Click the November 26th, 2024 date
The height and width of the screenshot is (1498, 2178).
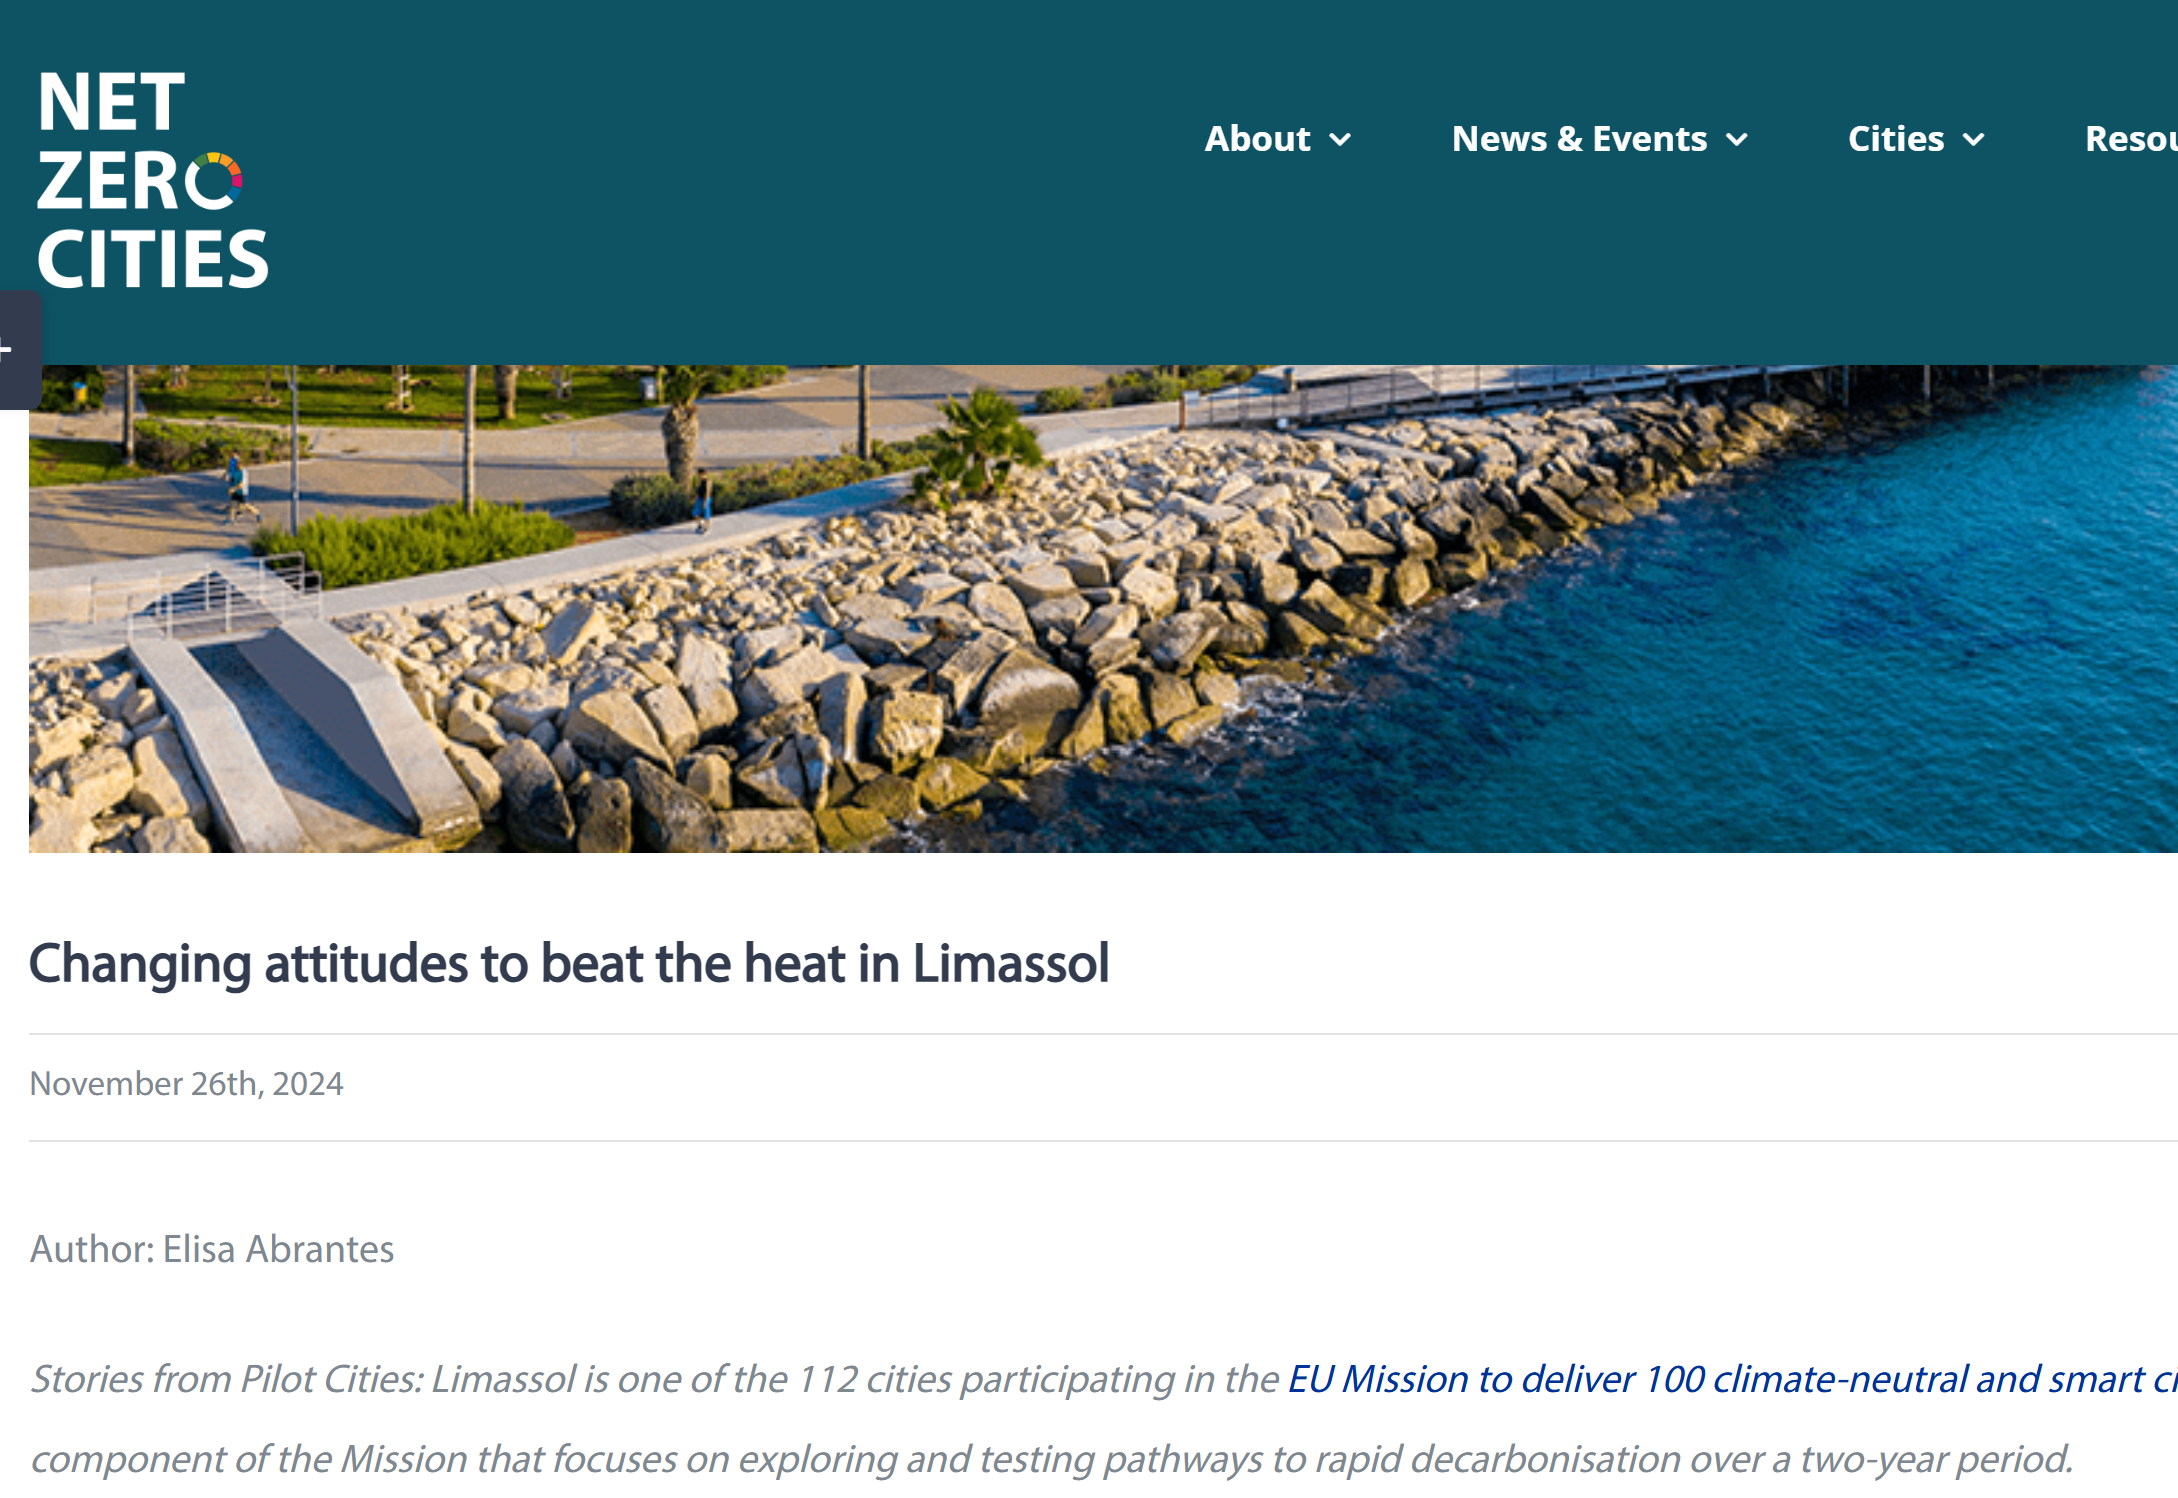[187, 1084]
